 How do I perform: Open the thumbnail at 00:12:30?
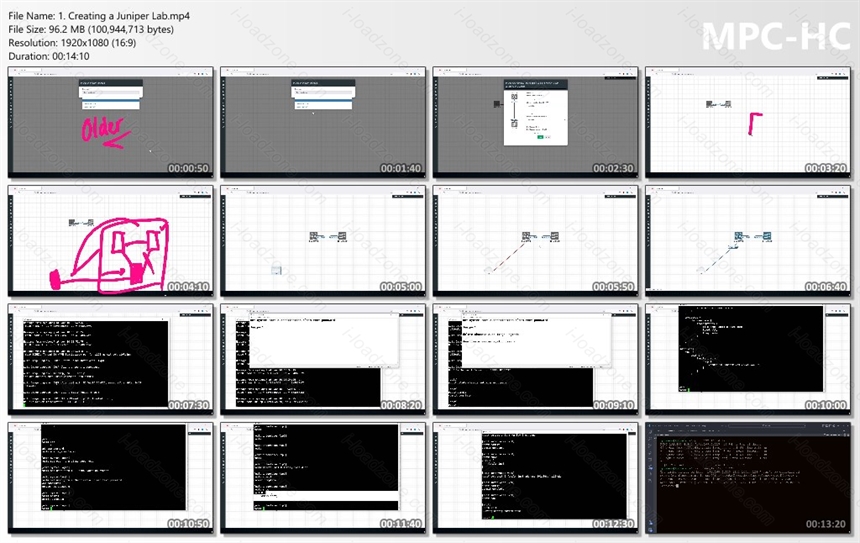535,478
